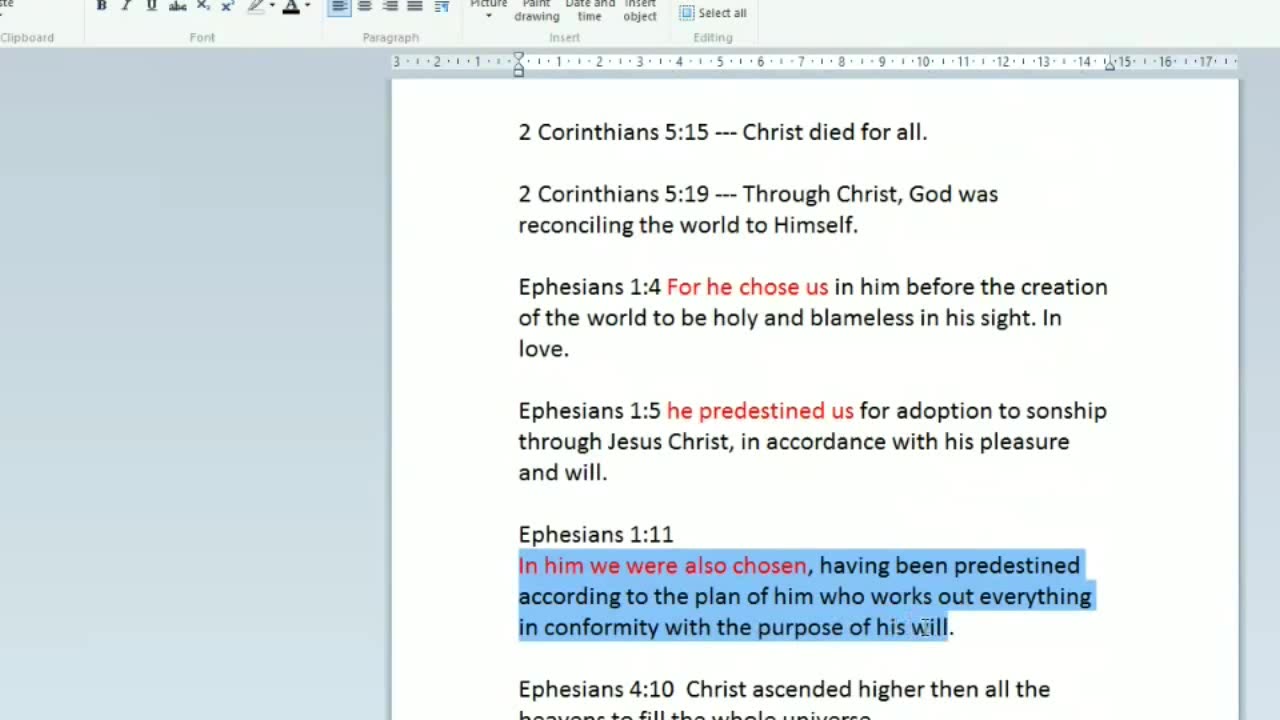Screen dimensions: 1280x720
Task: Align text to the right
Action: tap(390, 6)
